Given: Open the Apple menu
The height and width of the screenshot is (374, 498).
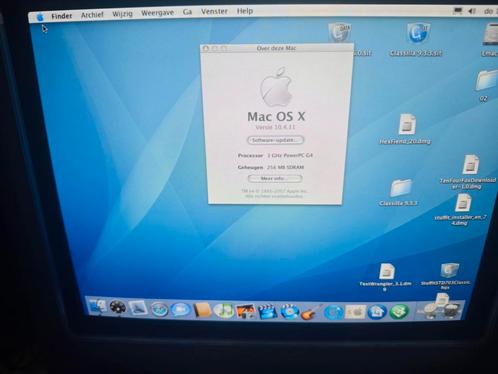Looking at the screenshot, I should [x=40, y=17].
